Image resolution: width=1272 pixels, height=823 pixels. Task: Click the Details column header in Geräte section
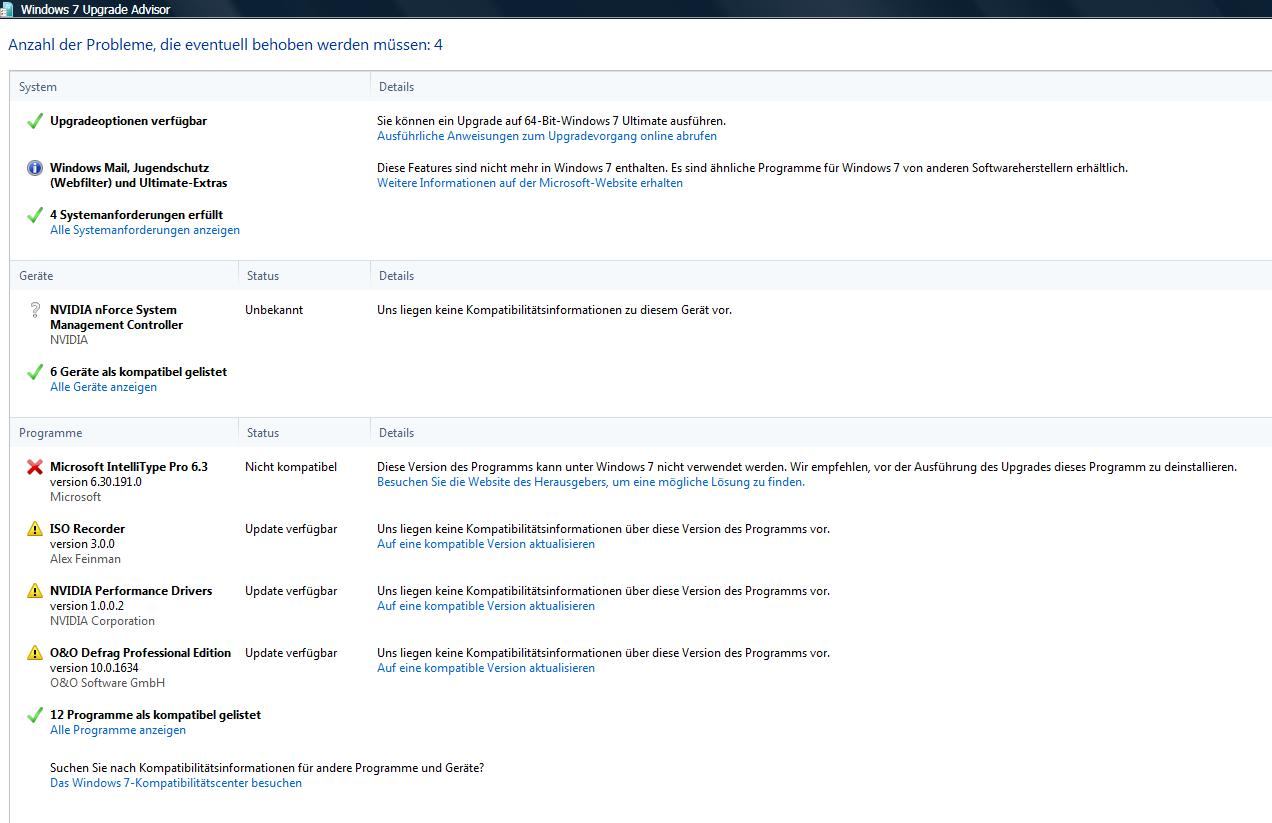point(396,276)
